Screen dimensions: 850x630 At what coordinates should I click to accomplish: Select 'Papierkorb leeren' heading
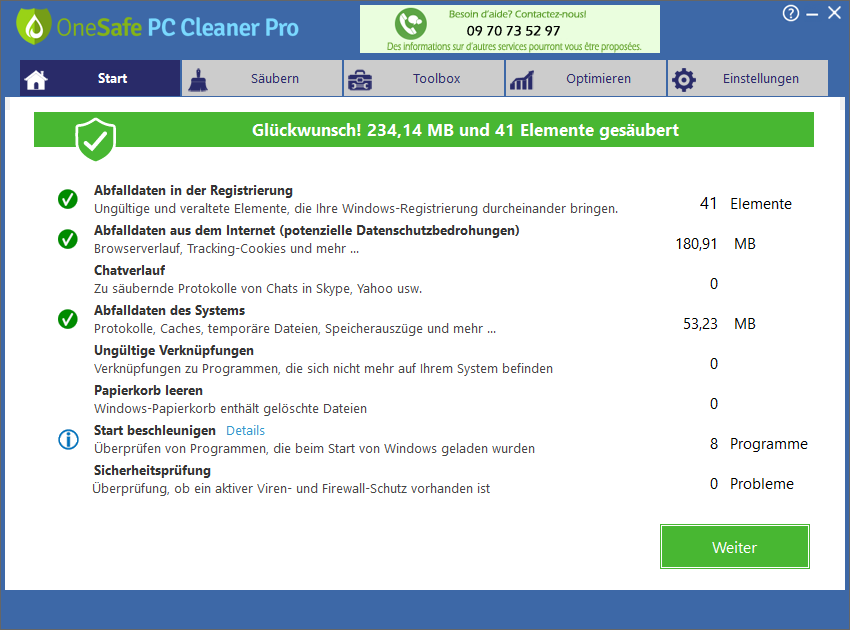[x=148, y=390]
